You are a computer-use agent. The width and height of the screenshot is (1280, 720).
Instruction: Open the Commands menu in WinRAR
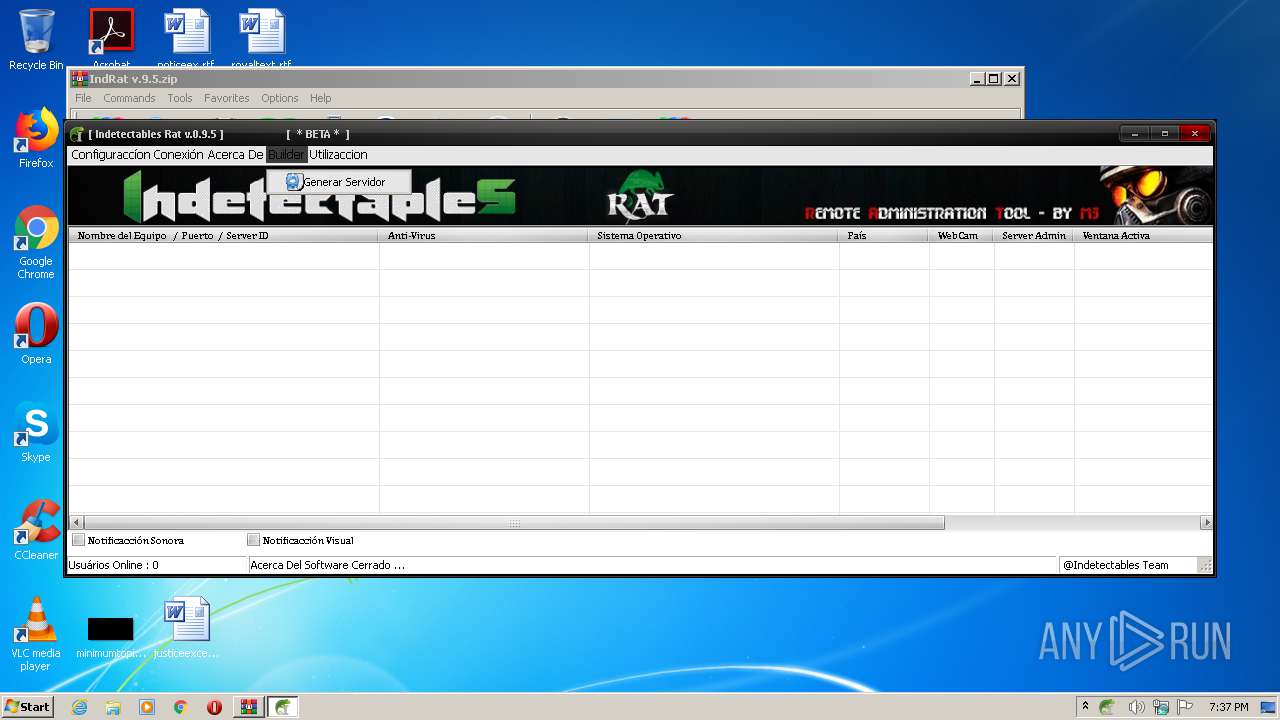pyautogui.click(x=129, y=98)
